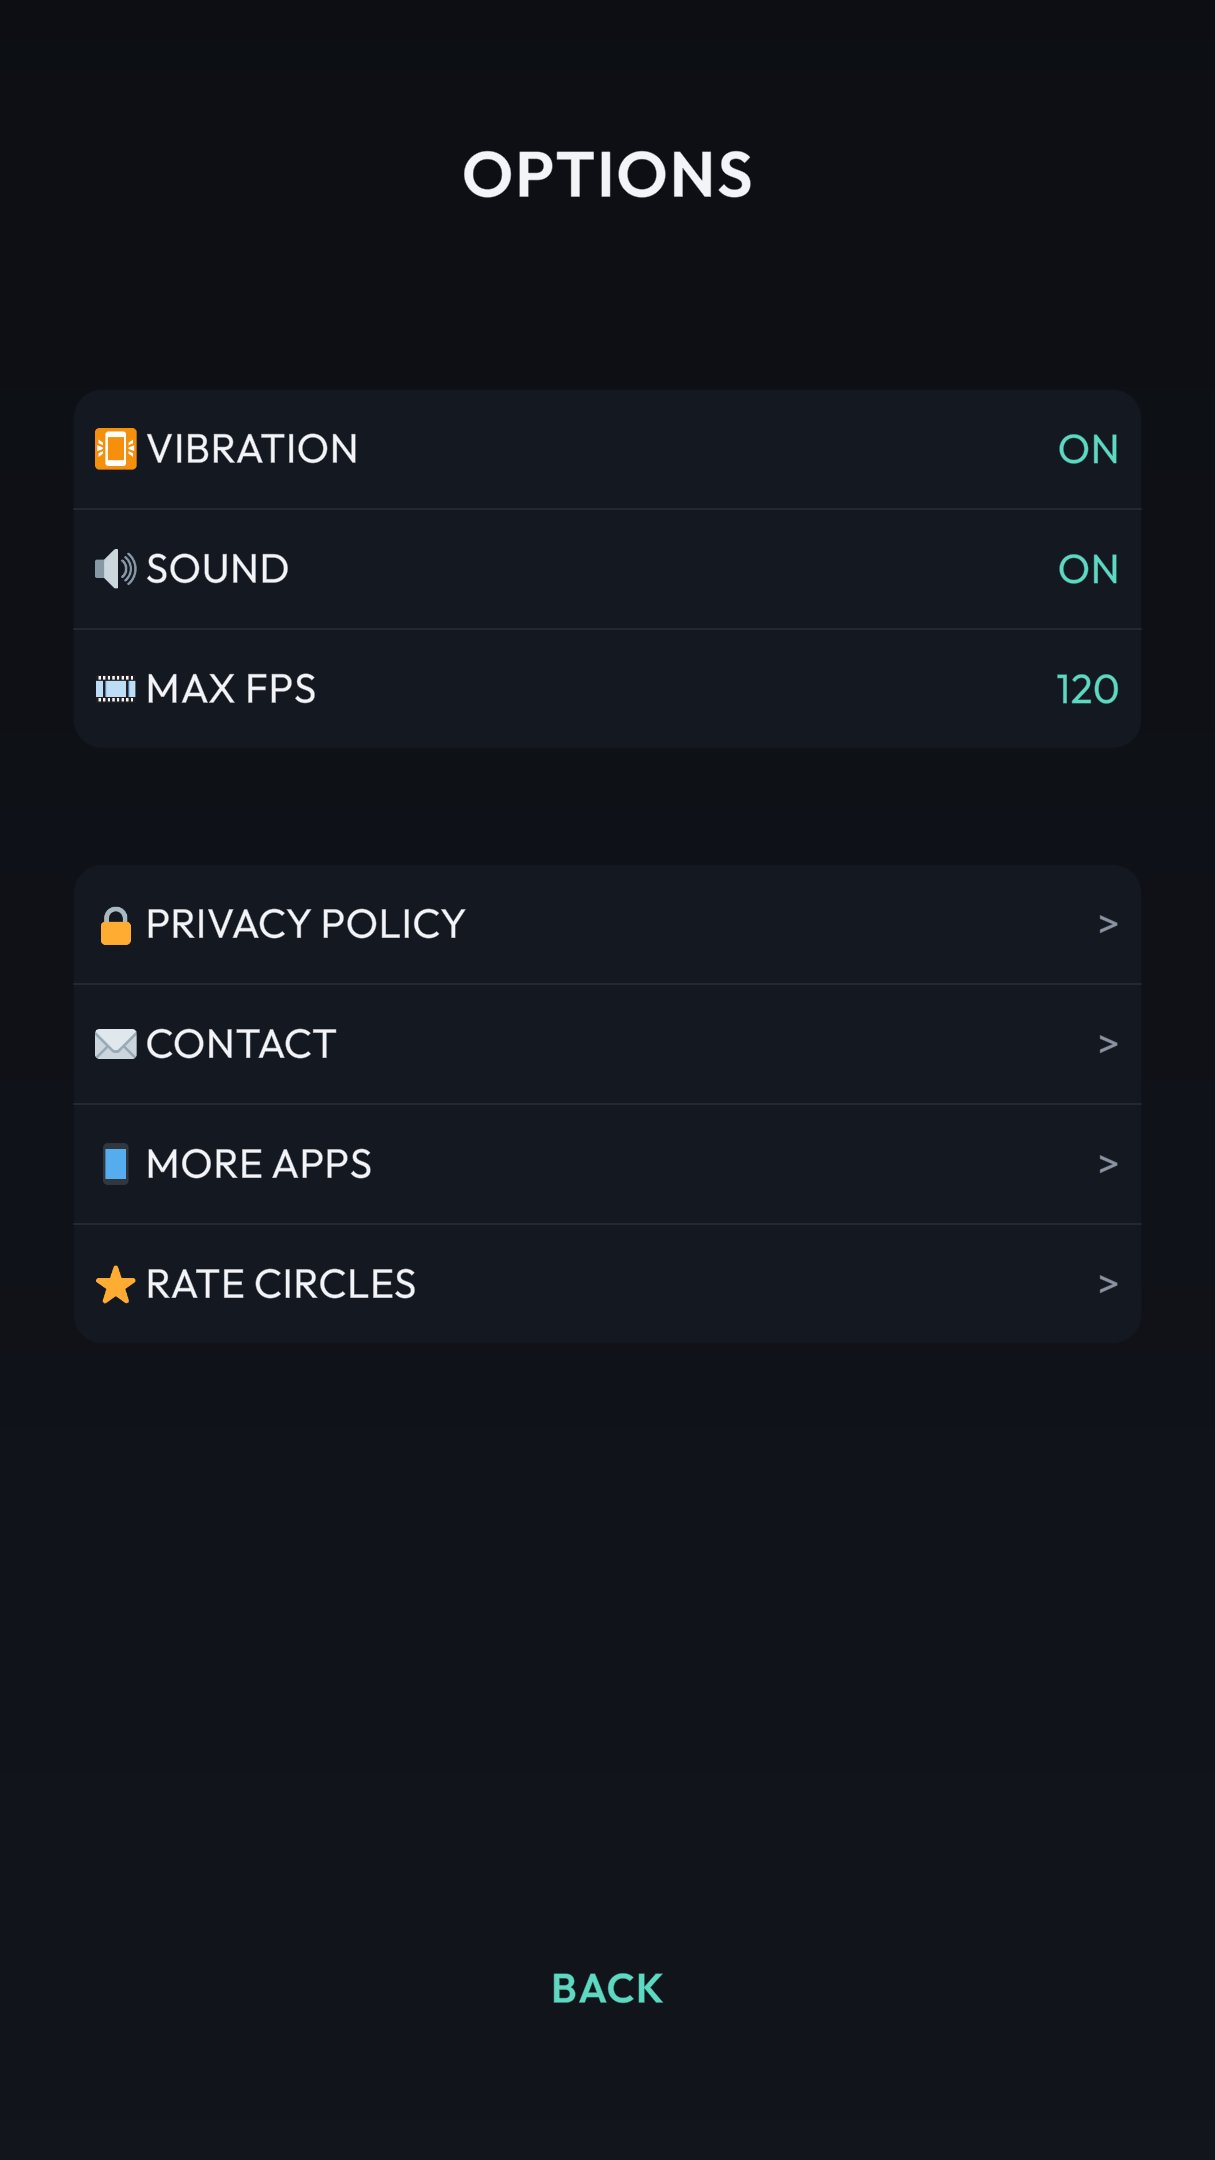Open Contact chevron arrow
The image size is (1215, 2160).
coord(1108,1044)
